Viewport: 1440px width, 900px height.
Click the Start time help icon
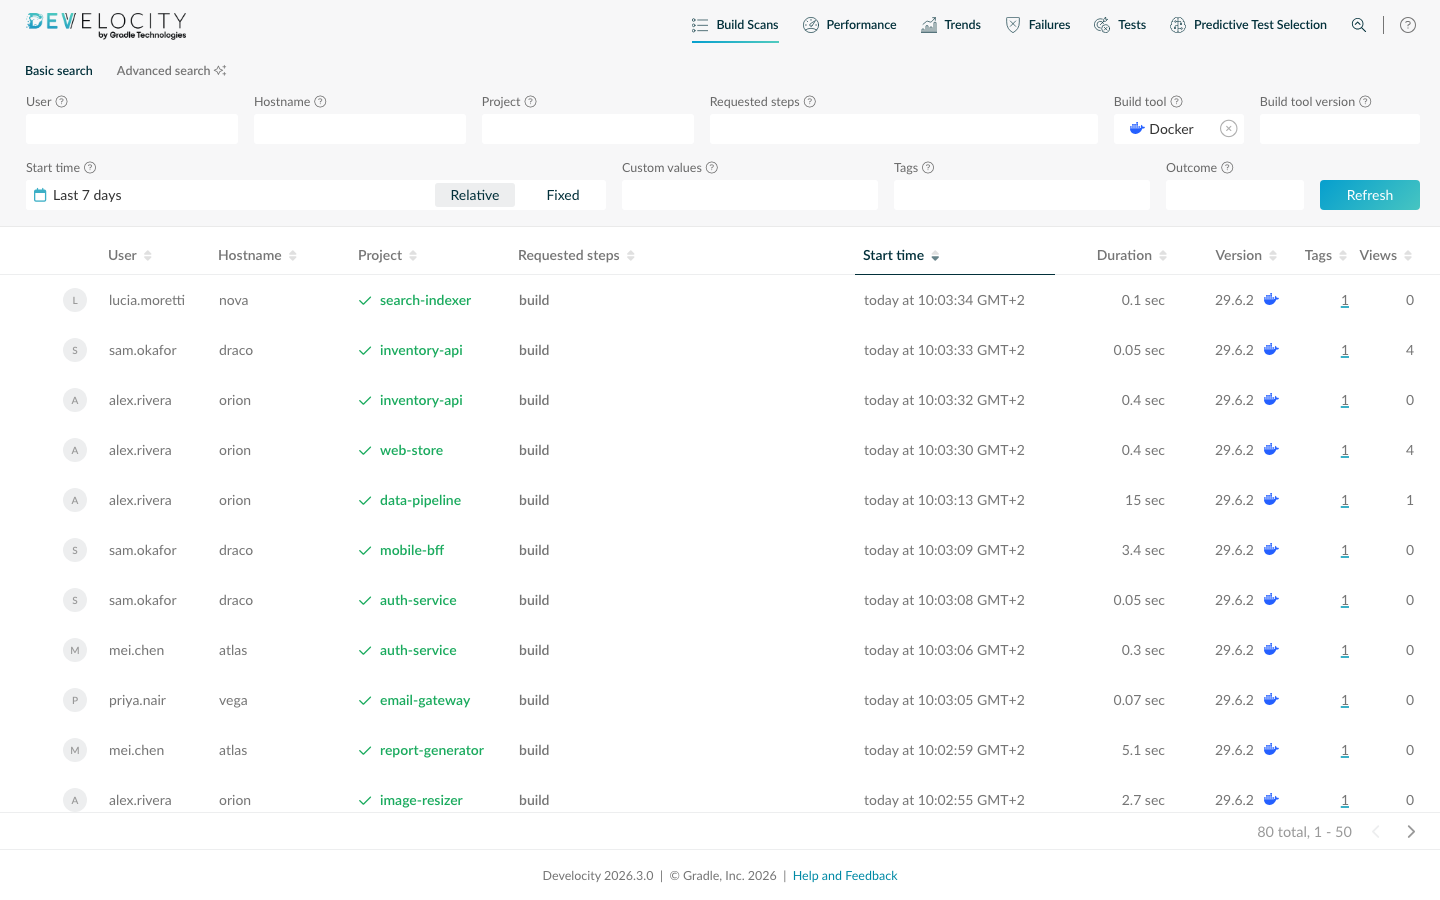90,168
